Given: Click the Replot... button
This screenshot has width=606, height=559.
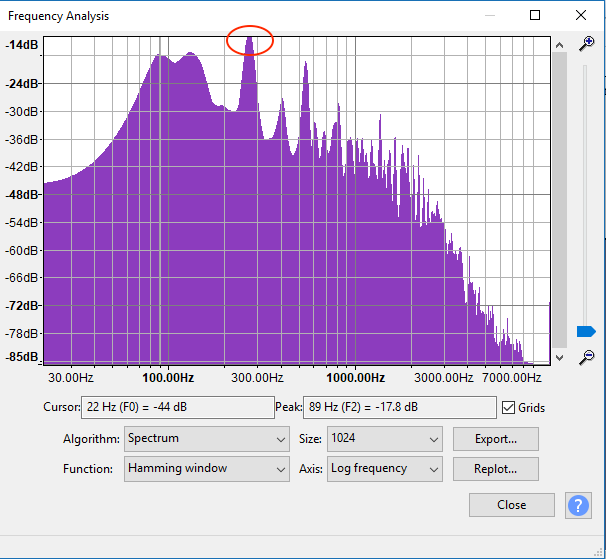Looking at the screenshot, I should (496, 469).
